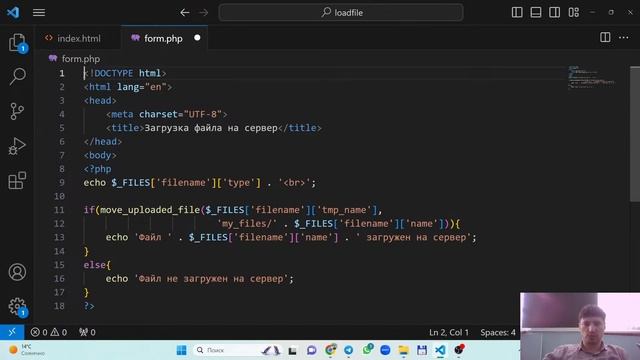This screenshot has height=360, width=640.
Task: Click the Spaces: 4 indentation indicator
Action: 498,332
